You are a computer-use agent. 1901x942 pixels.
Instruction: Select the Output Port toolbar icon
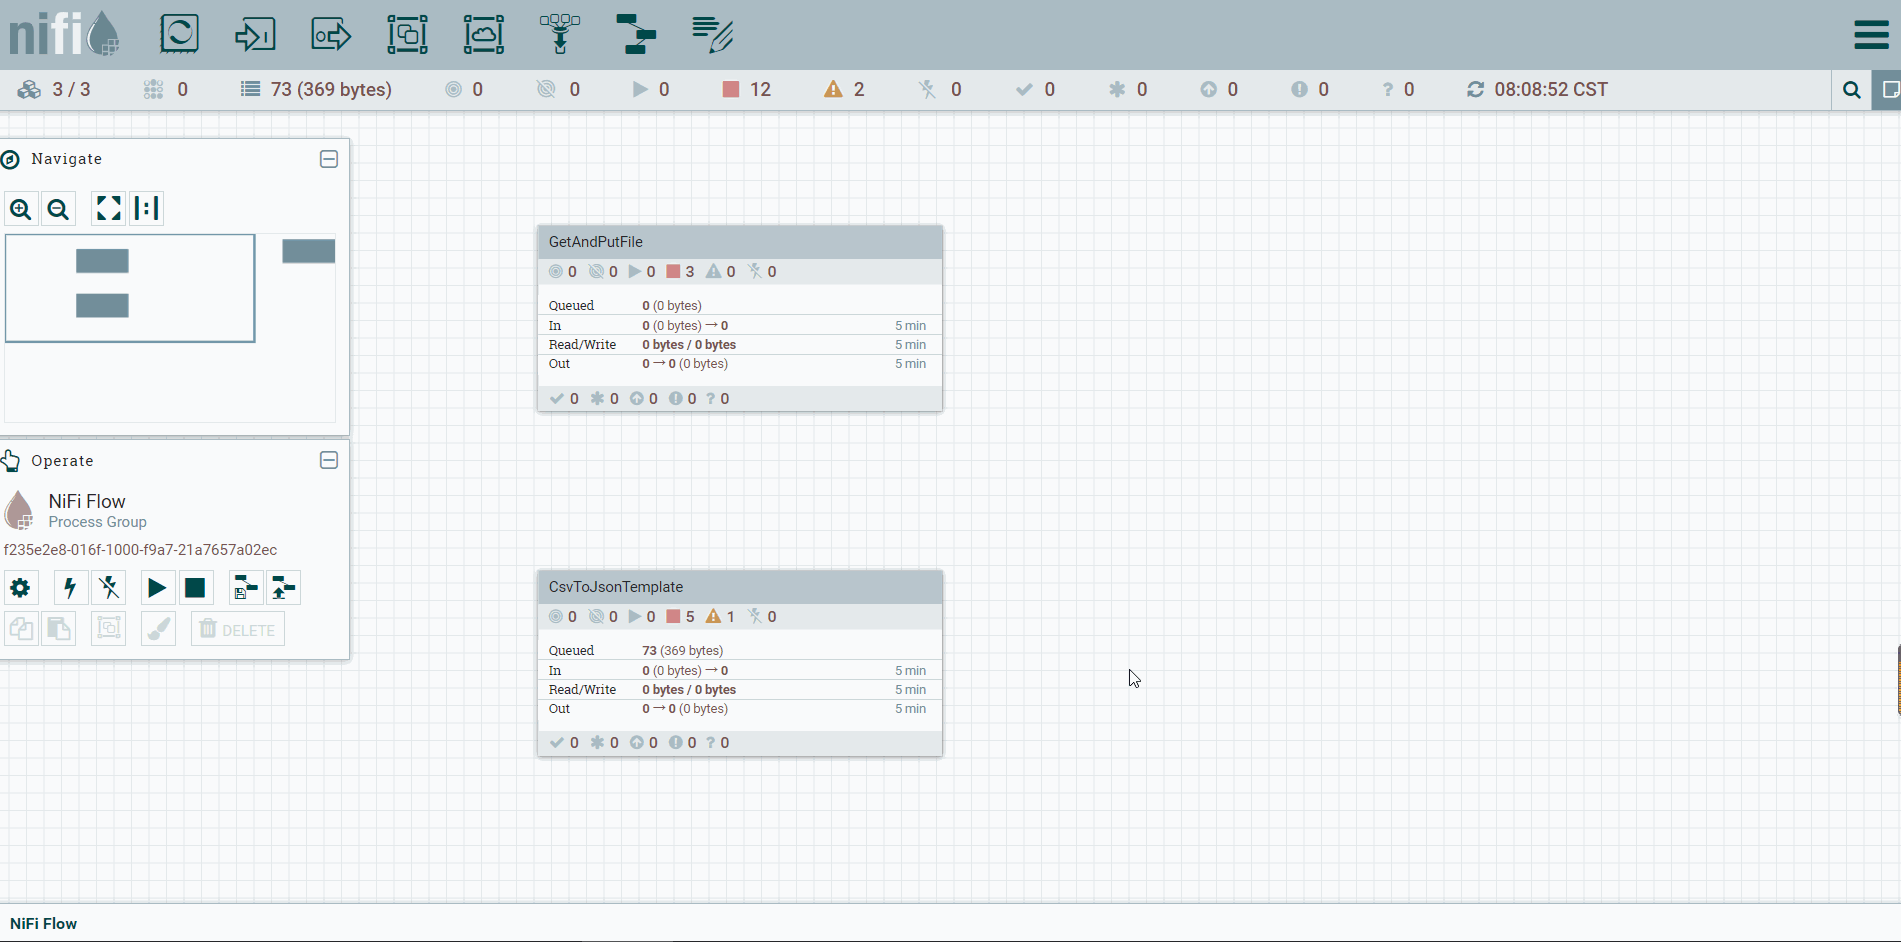click(331, 35)
